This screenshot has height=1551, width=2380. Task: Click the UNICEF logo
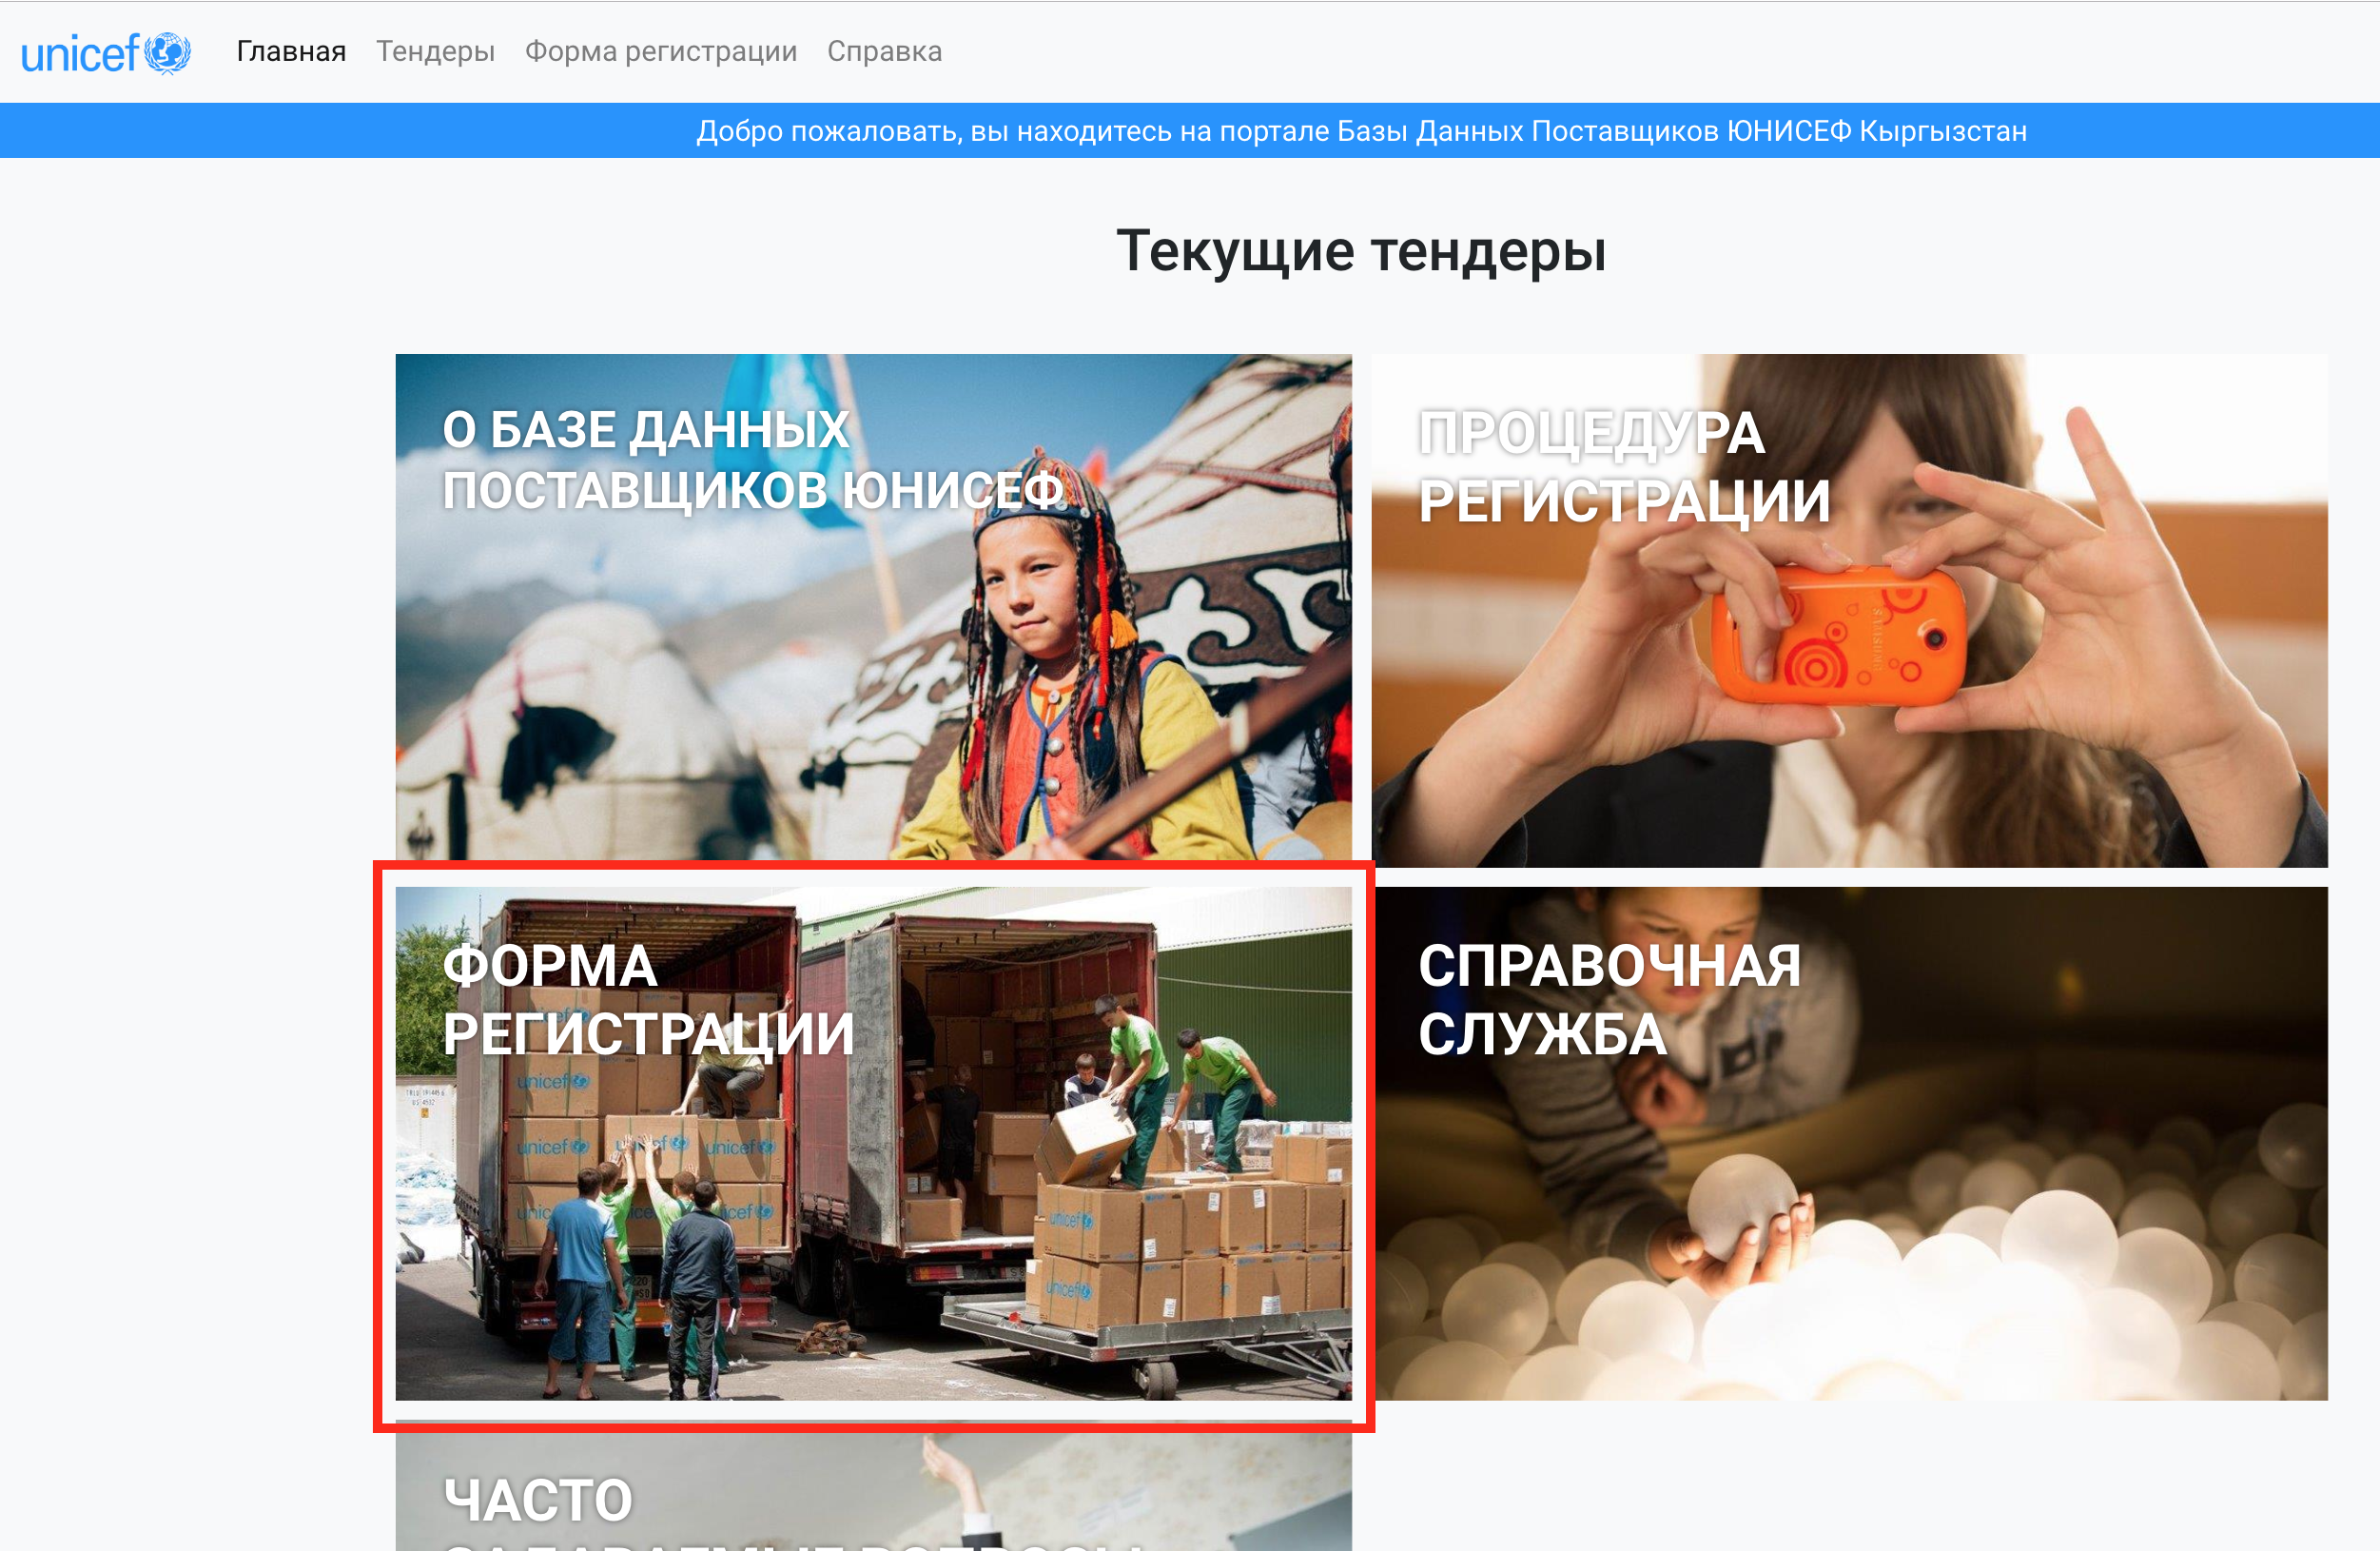(x=106, y=52)
